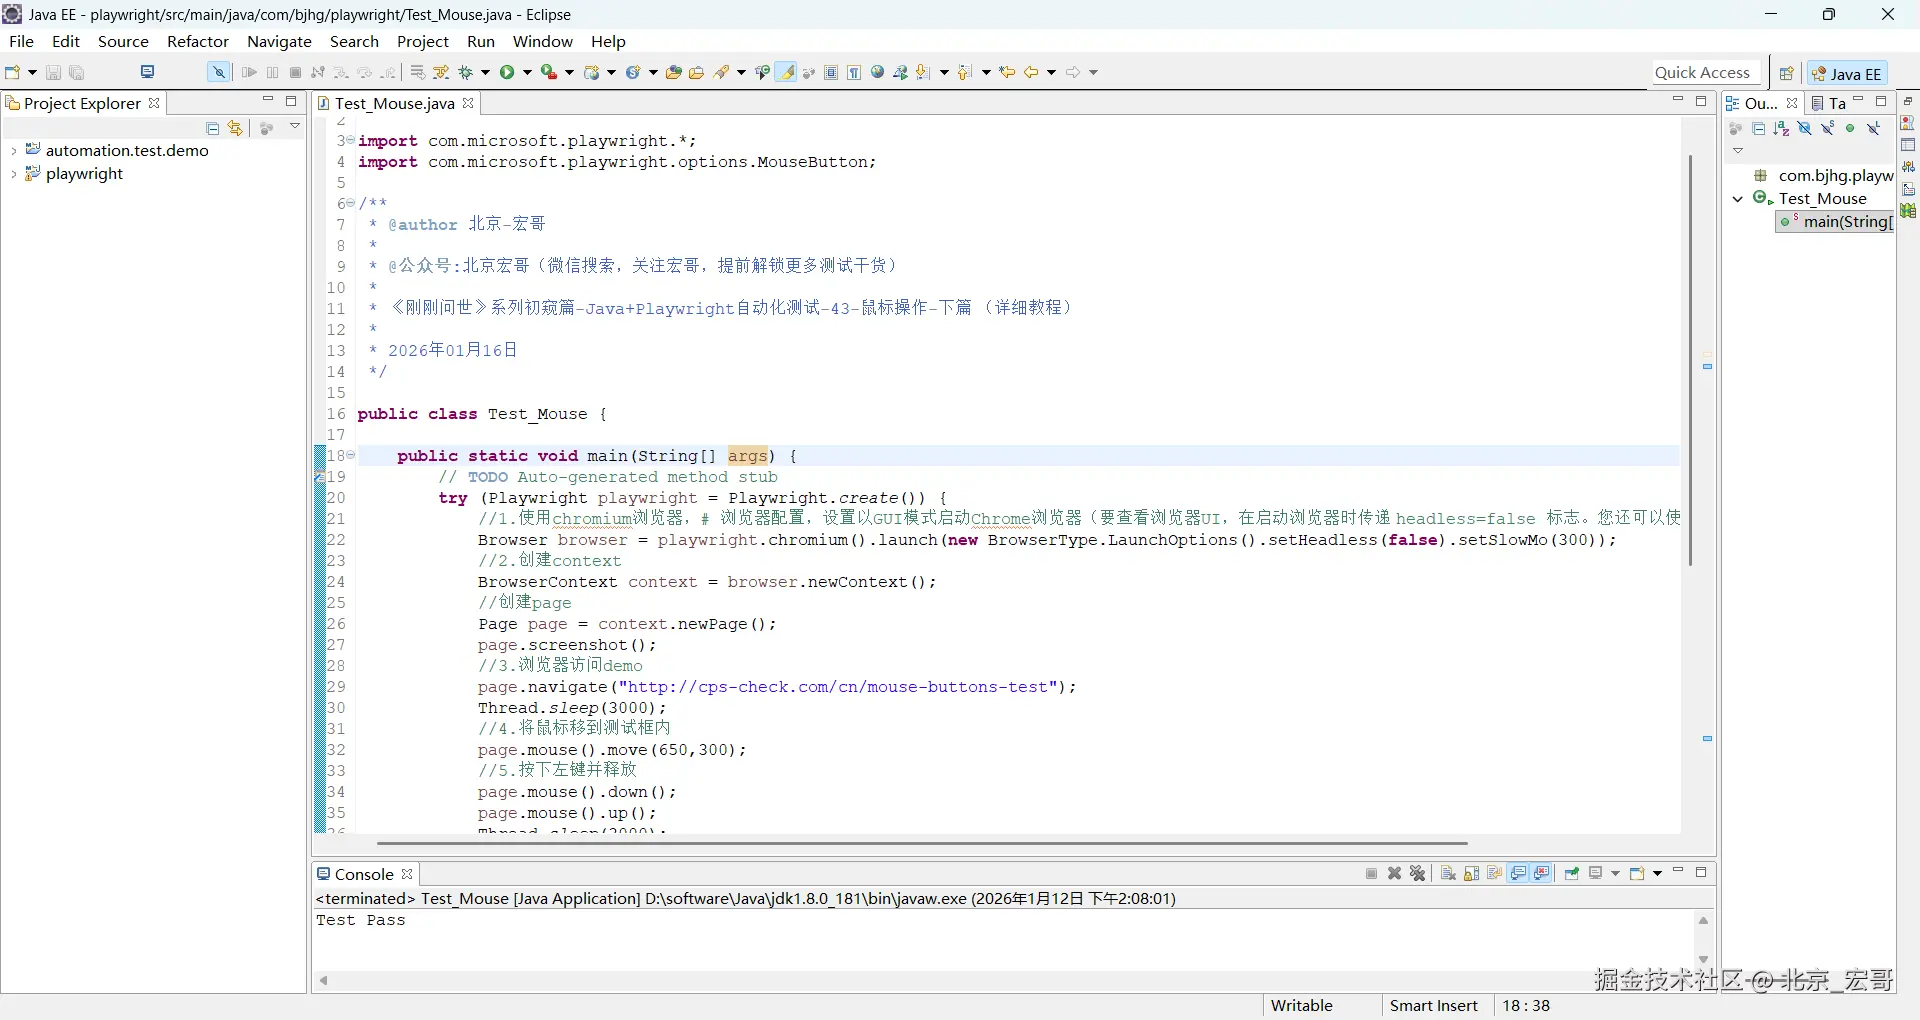Maximize the editor area
Image resolution: width=1920 pixels, height=1020 pixels.
[1701, 101]
